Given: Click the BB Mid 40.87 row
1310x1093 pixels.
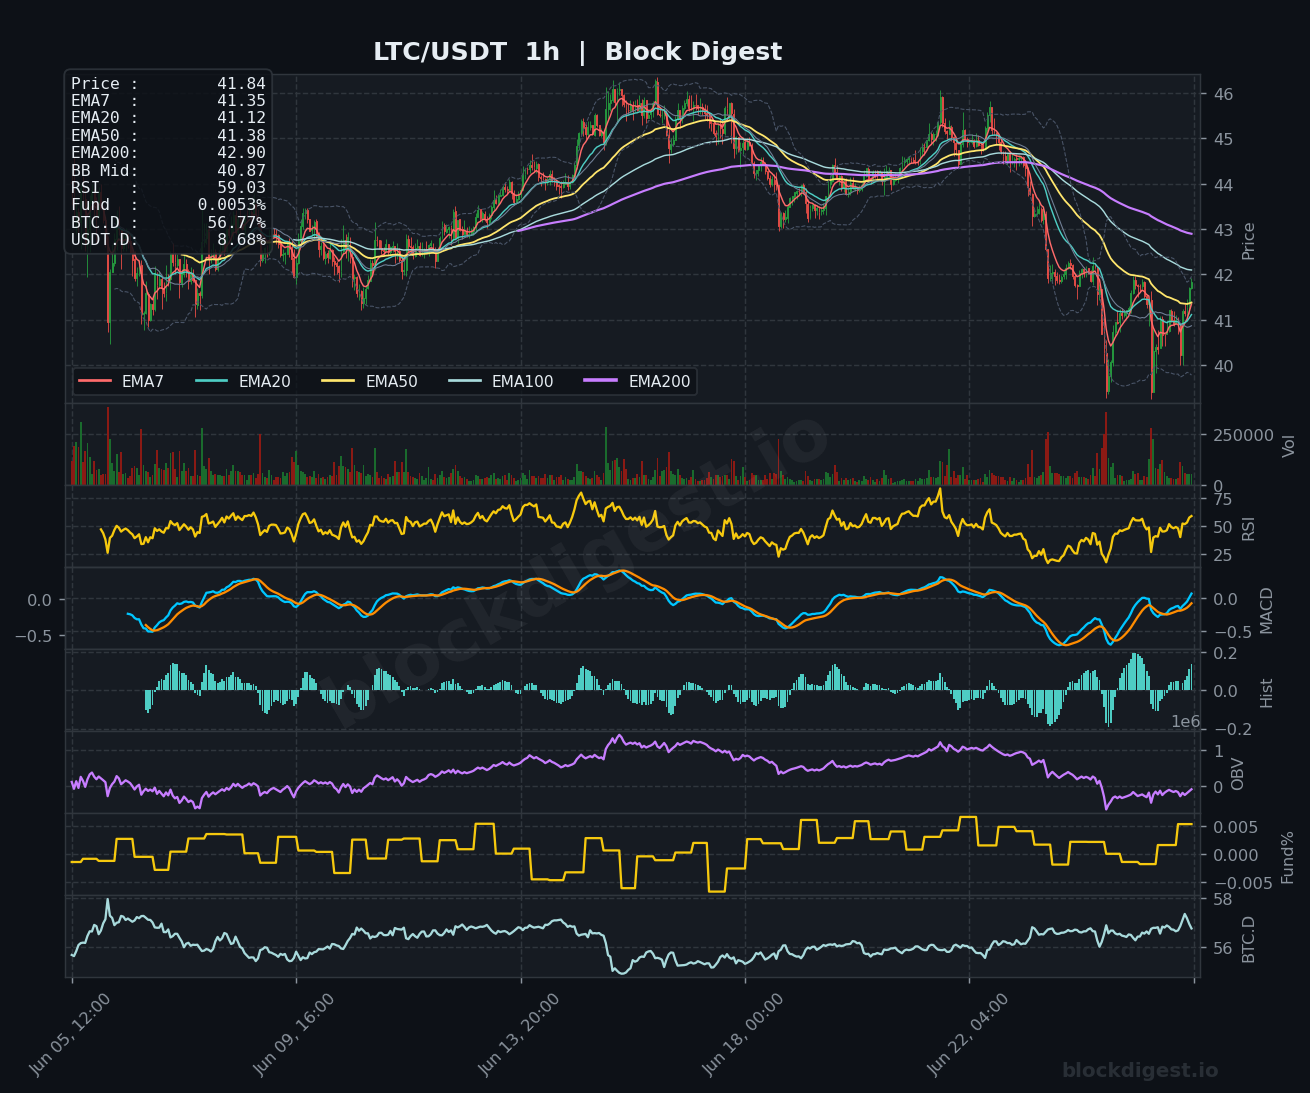Looking at the screenshot, I should [x=168, y=170].
